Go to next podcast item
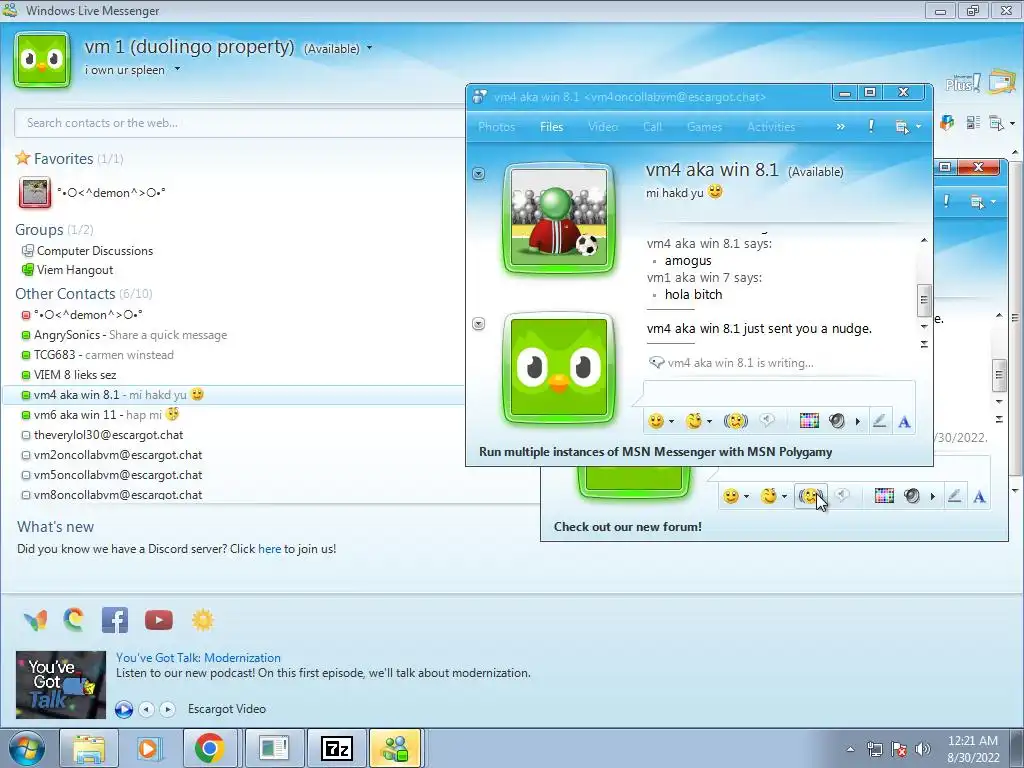The image size is (1024, 768). [x=167, y=709]
